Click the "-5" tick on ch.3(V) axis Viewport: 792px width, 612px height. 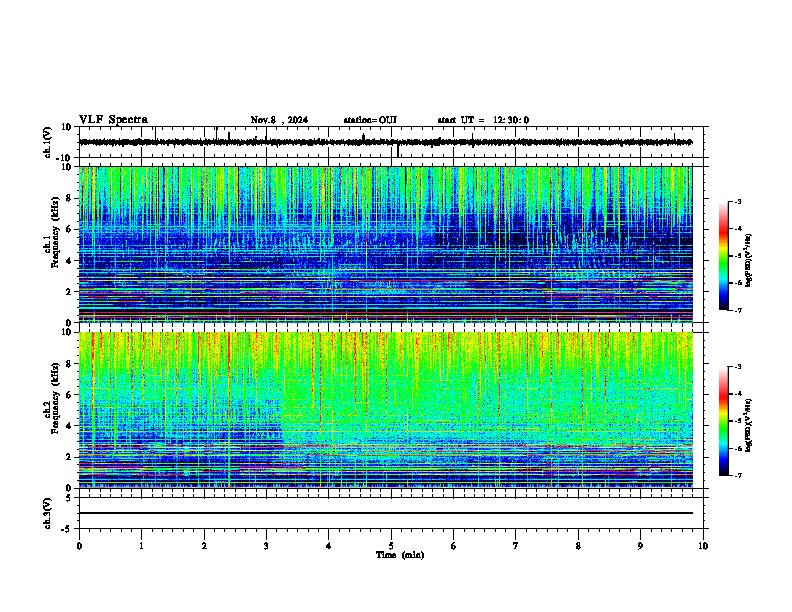pos(67,529)
